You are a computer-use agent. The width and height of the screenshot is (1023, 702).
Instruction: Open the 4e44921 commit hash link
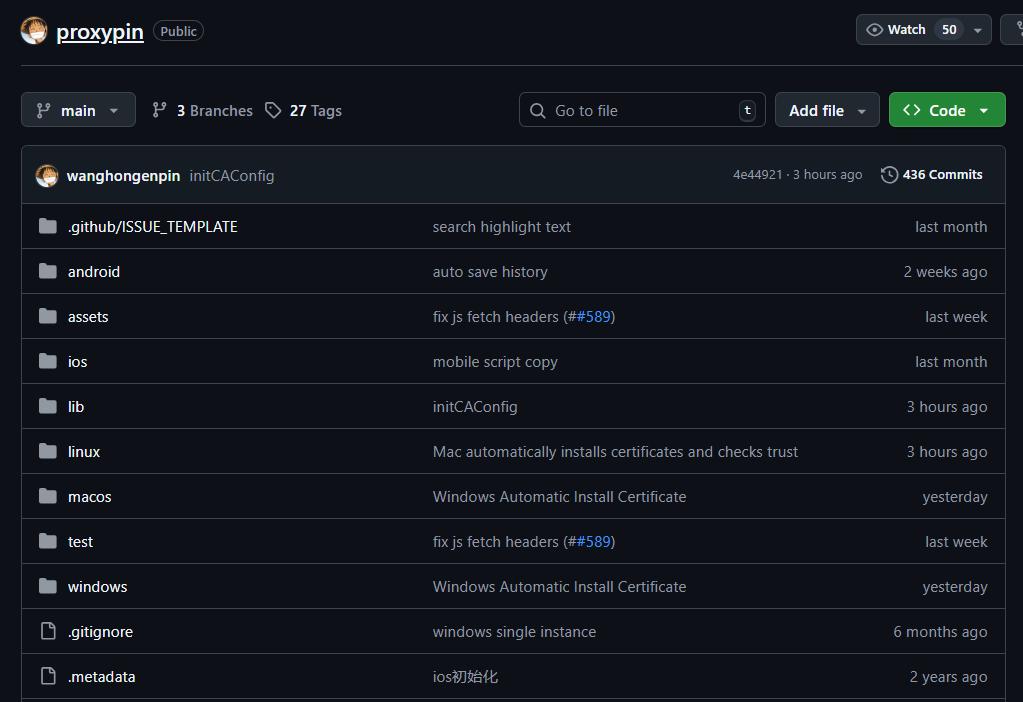[757, 175]
